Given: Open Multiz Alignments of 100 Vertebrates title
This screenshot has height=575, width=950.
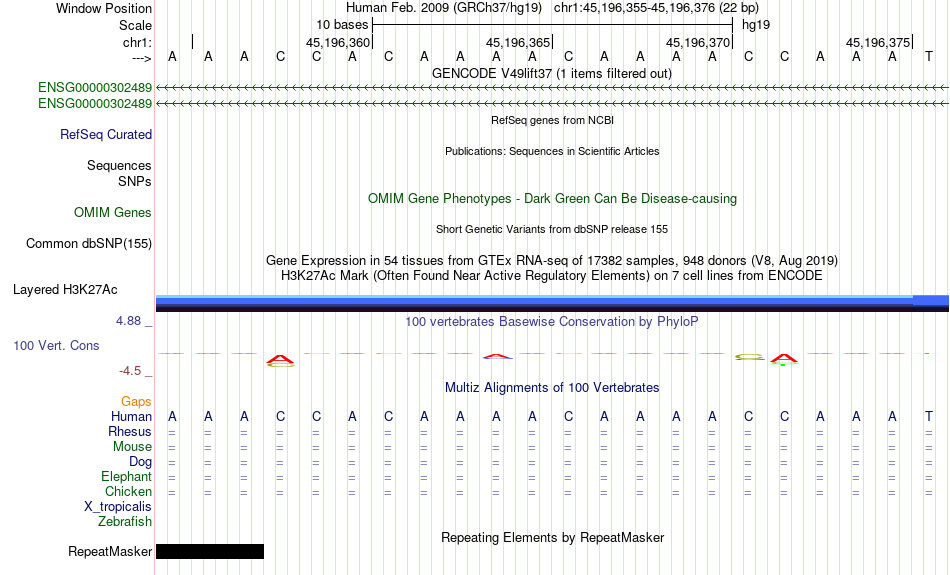Looking at the screenshot, I should tap(552, 388).
